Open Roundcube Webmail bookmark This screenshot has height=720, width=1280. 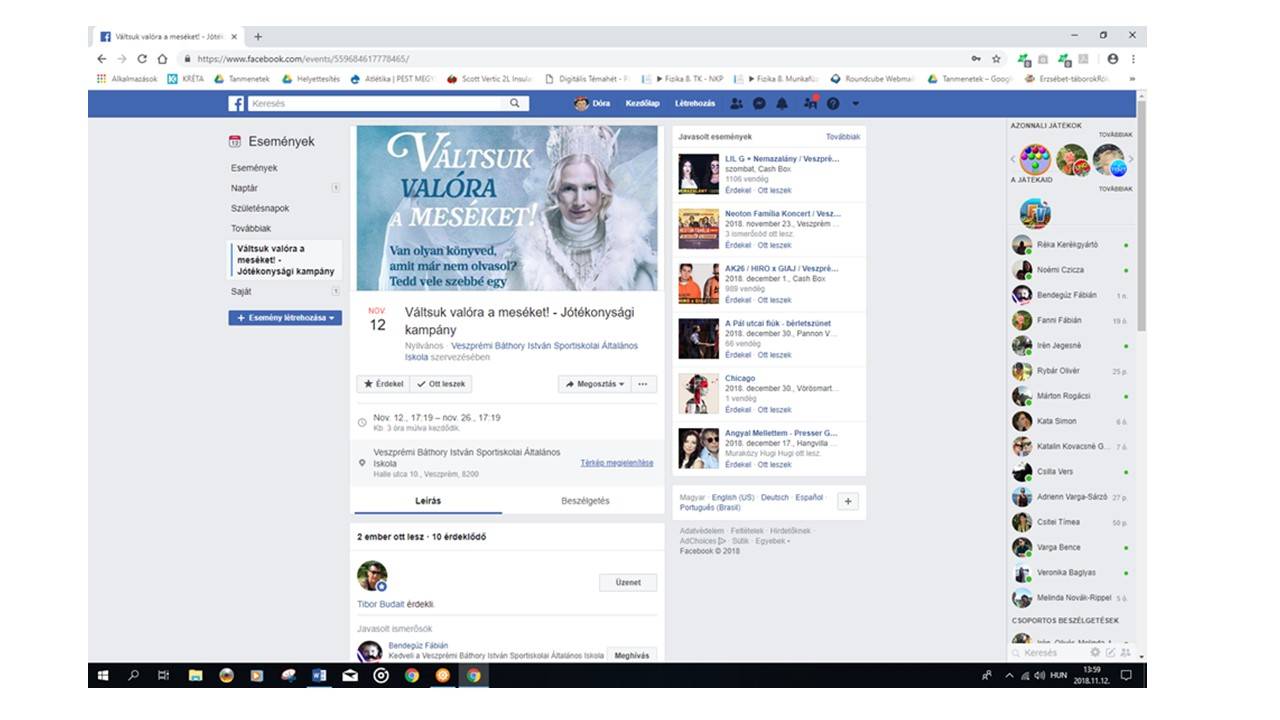tap(873, 79)
